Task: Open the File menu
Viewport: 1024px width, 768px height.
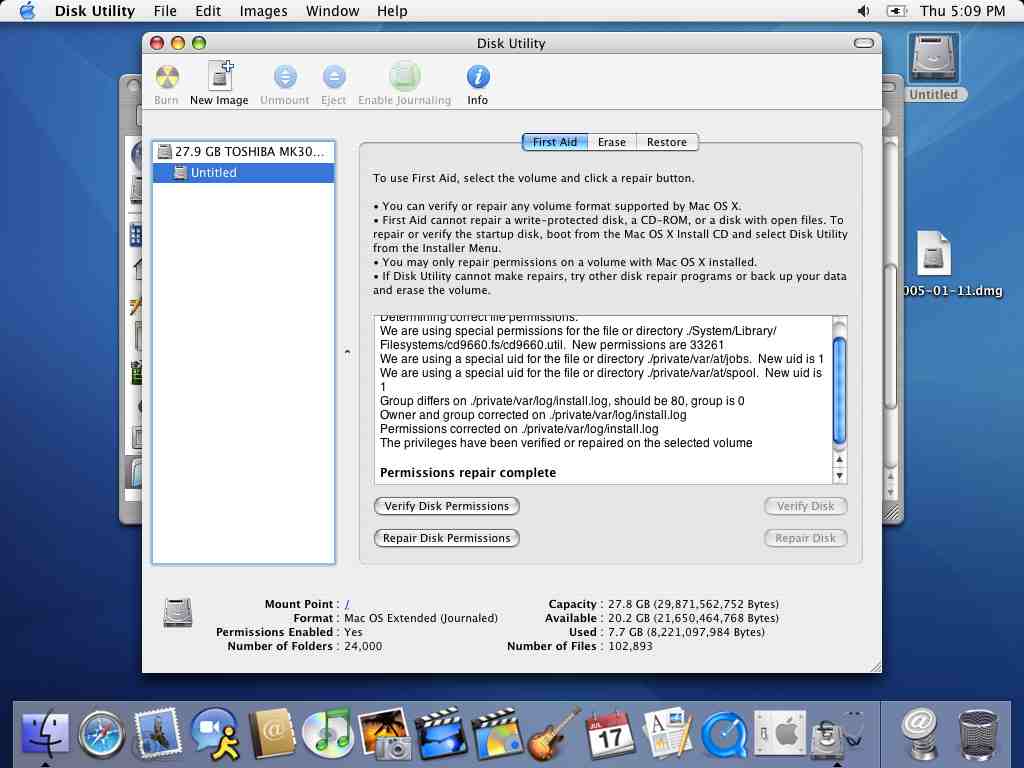Action: (165, 11)
